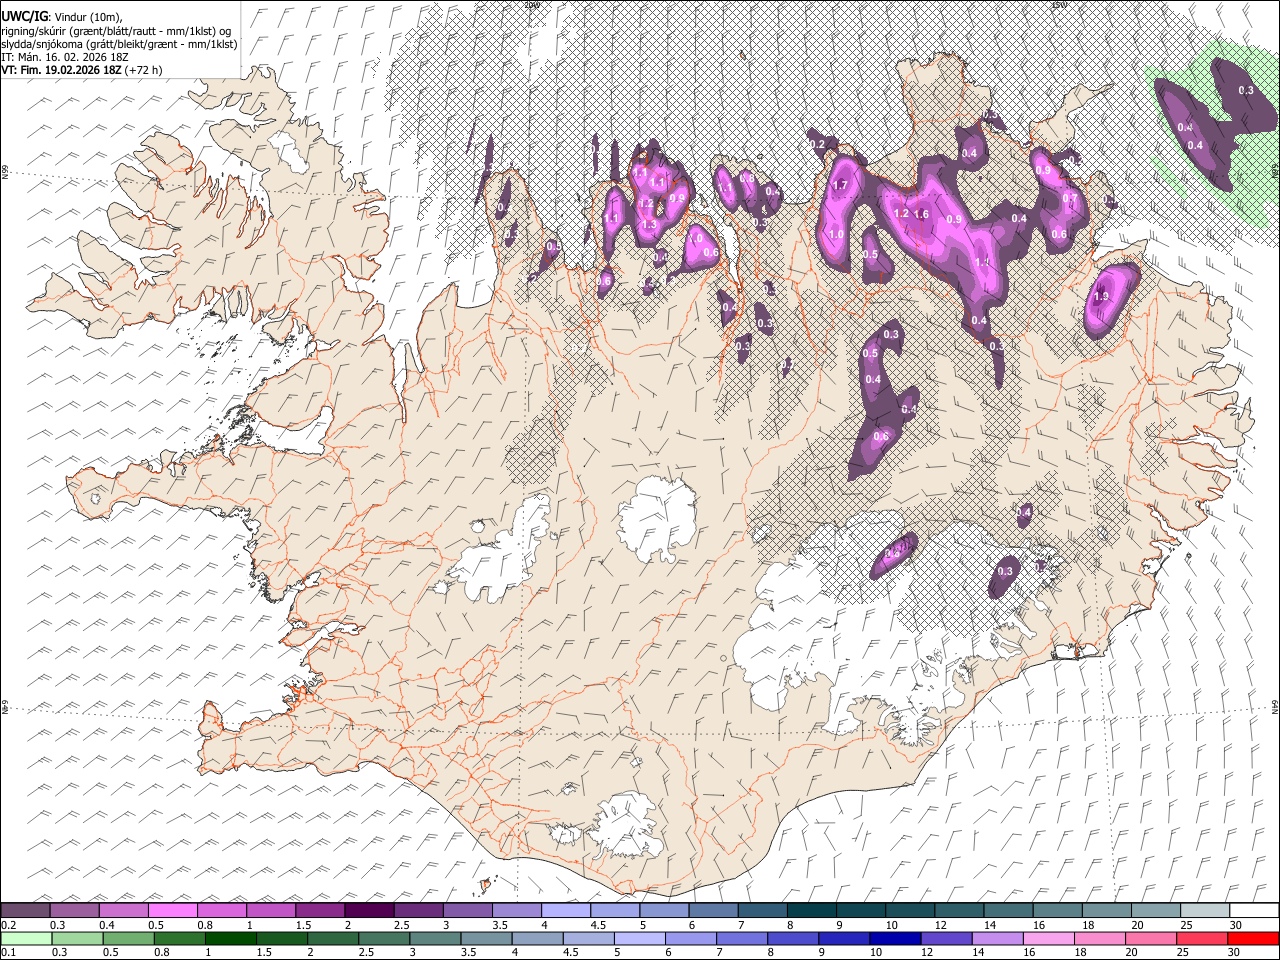
Task: Click the "slydda/snjókoma" description line
Action: [x=119, y=44]
